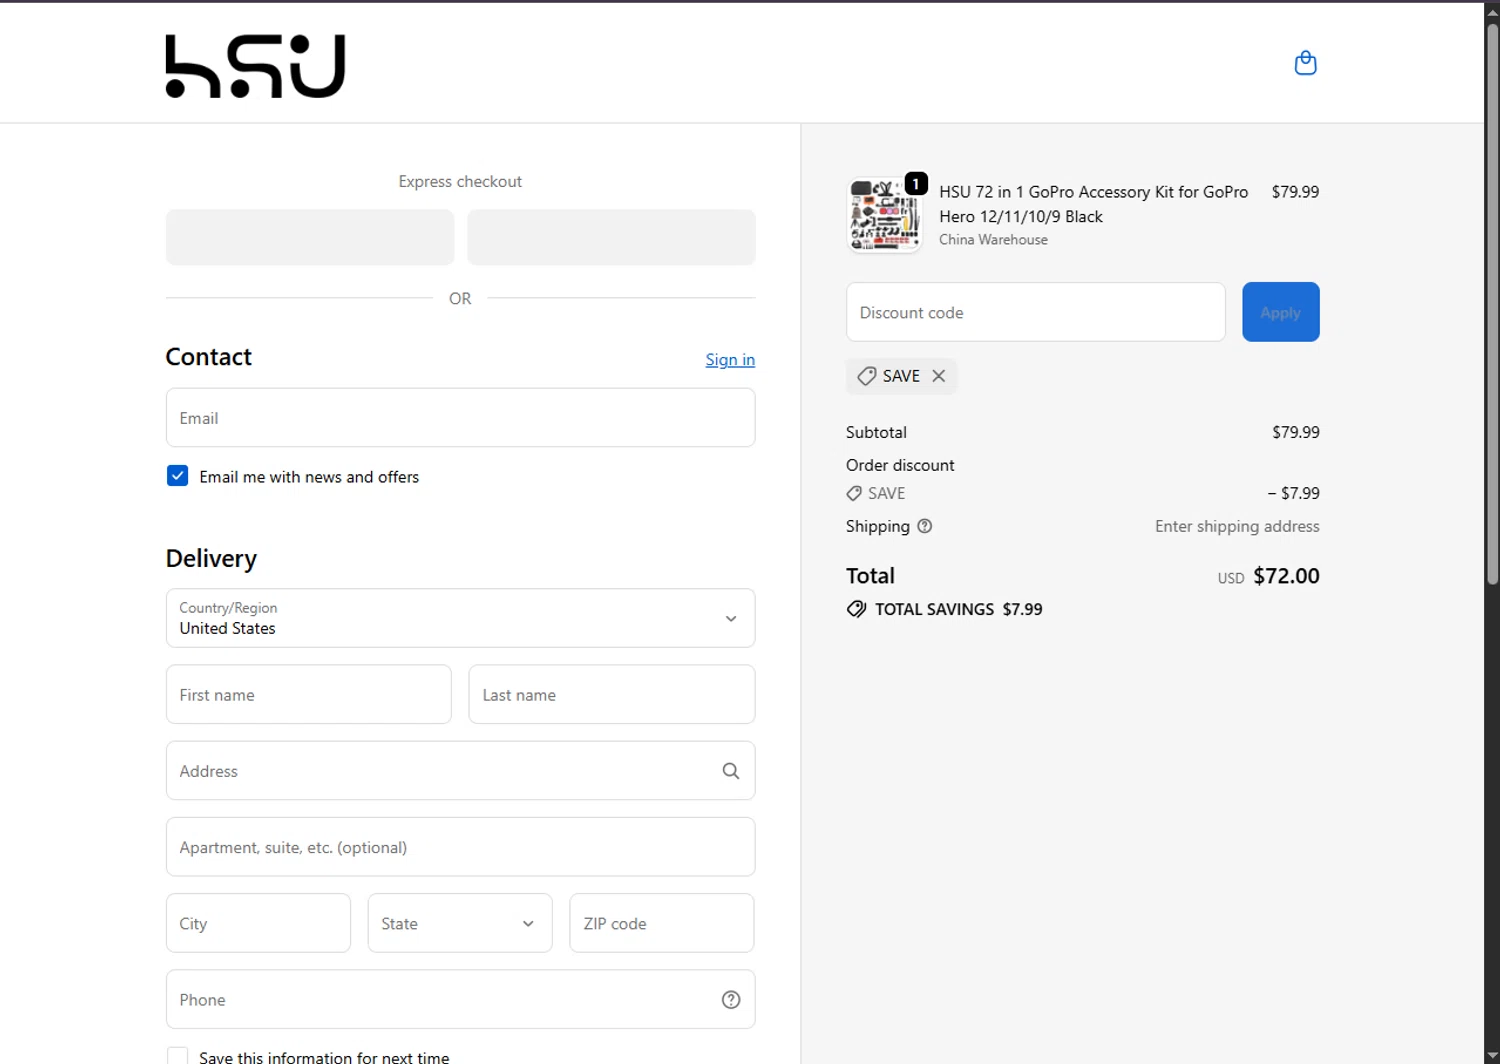Click the ZIP code field

point(662,923)
